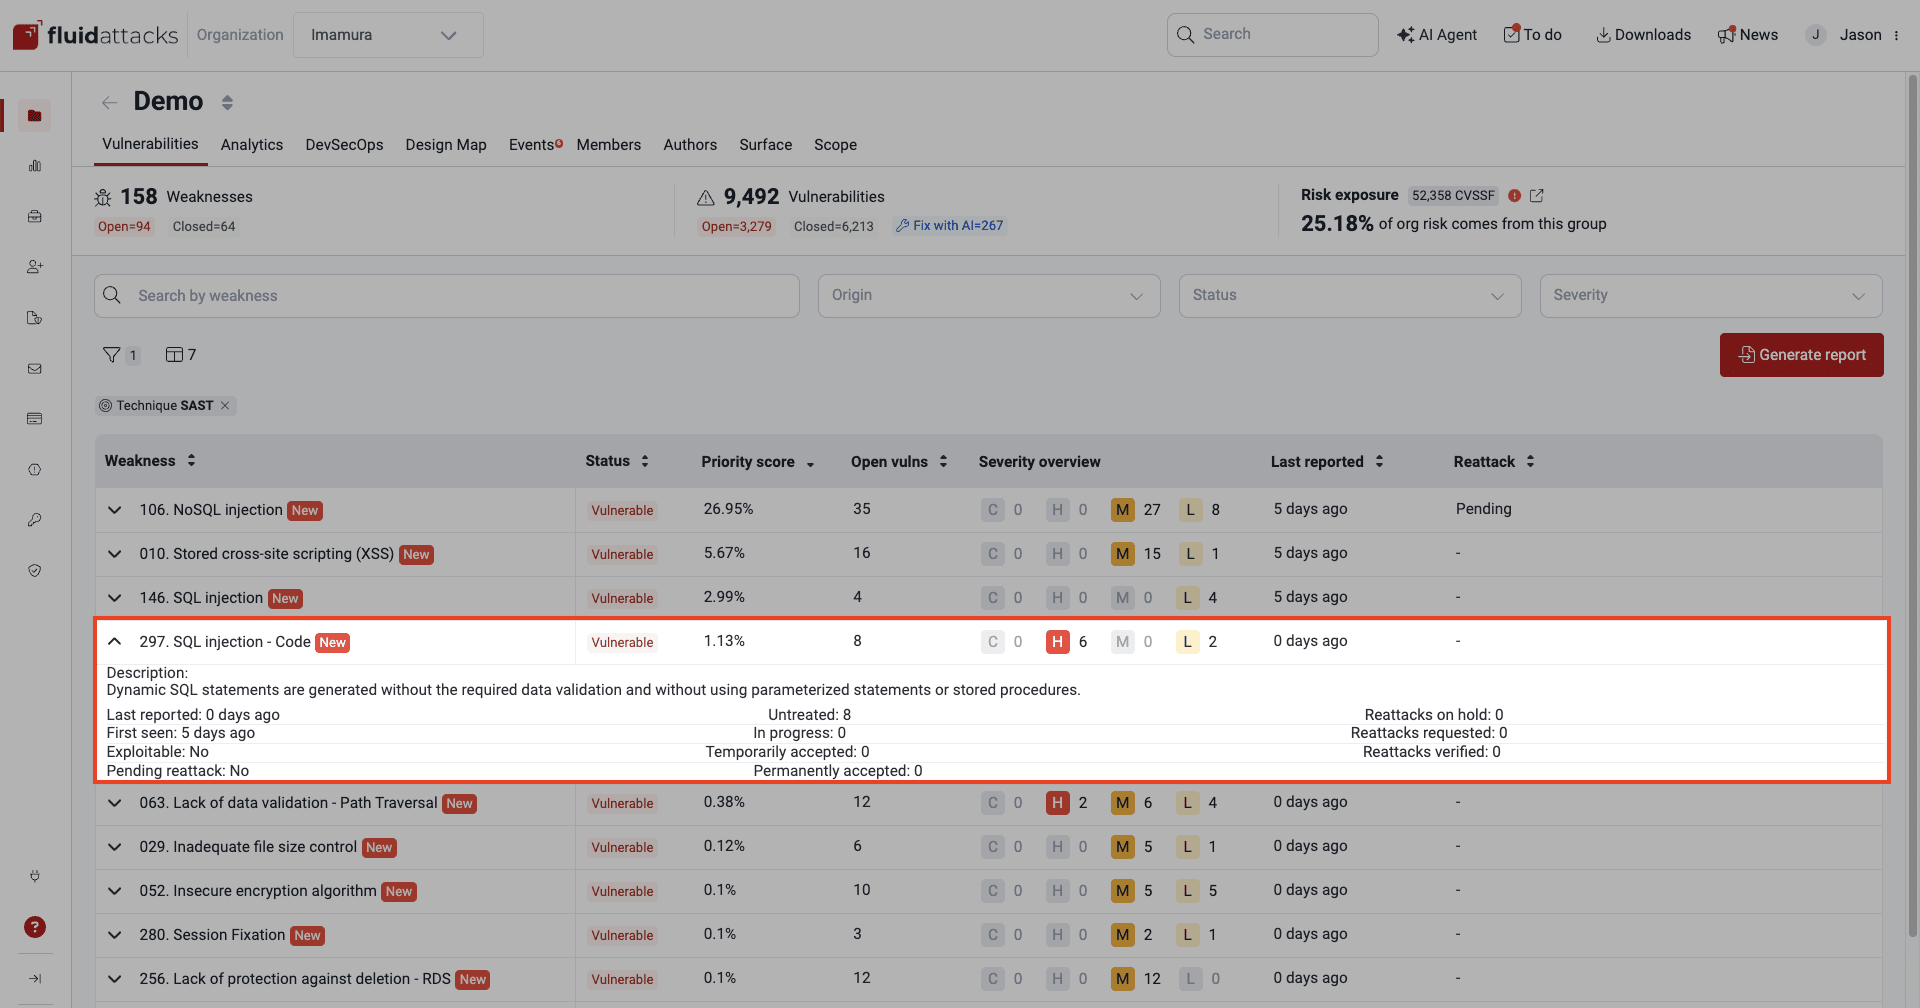This screenshot has width=1920, height=1008.
Task: Expand the 106. NoSQL injection row
Action: tap(115, 510)
